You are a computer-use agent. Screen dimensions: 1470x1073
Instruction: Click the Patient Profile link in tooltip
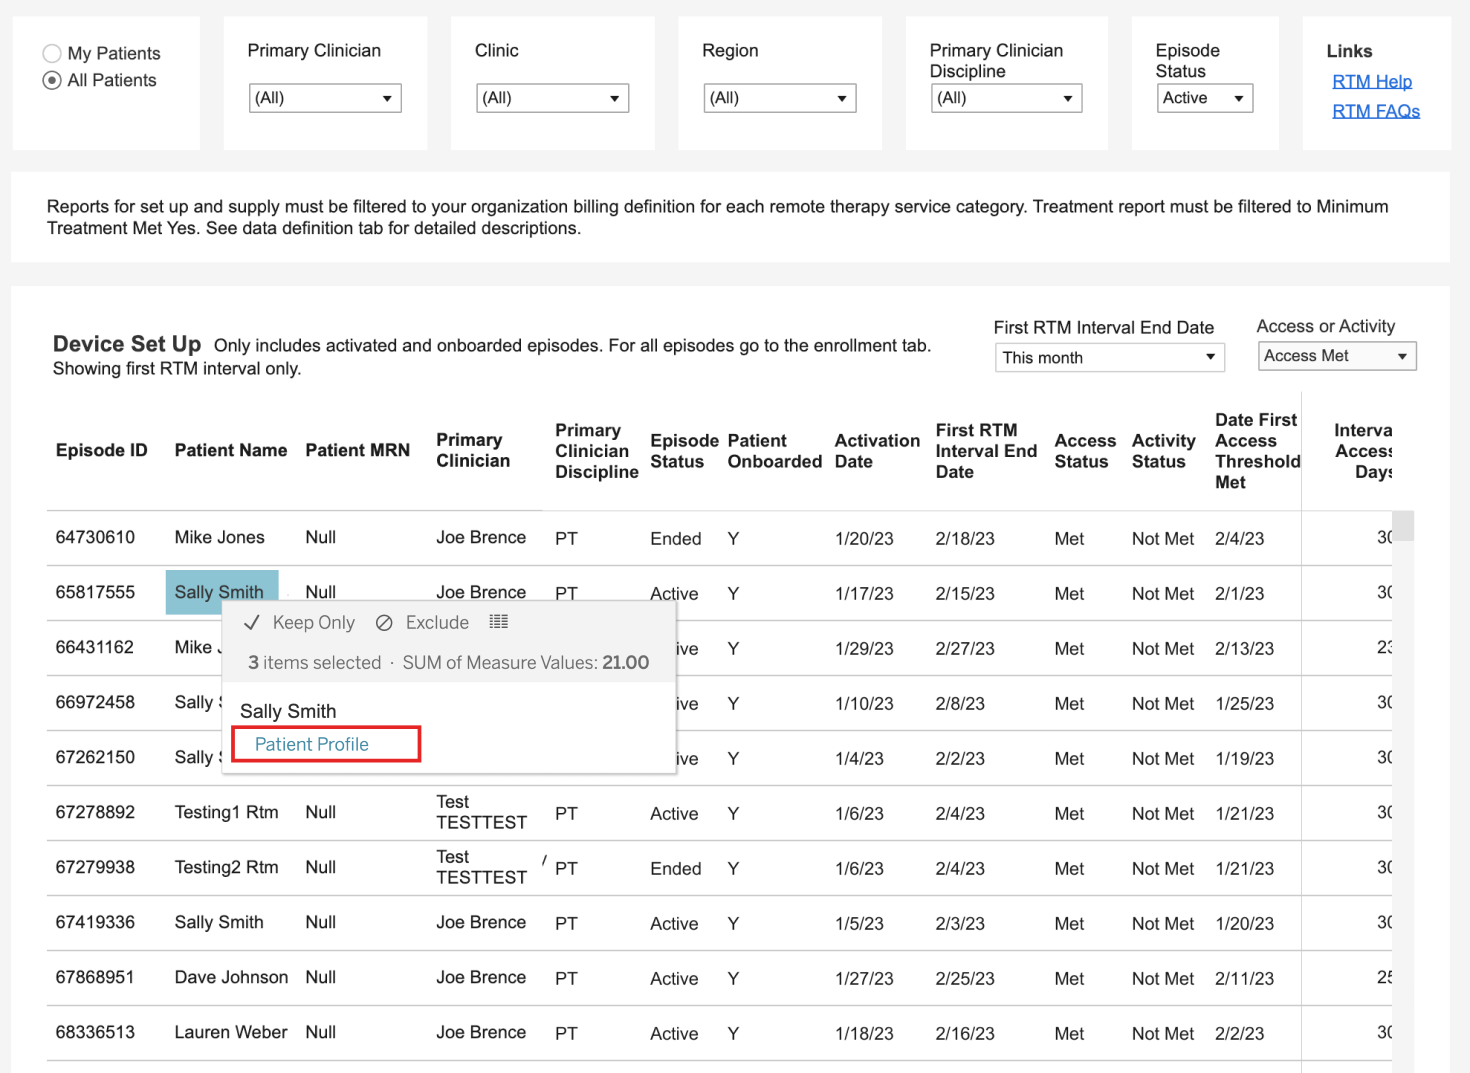(x=312, y=744)
